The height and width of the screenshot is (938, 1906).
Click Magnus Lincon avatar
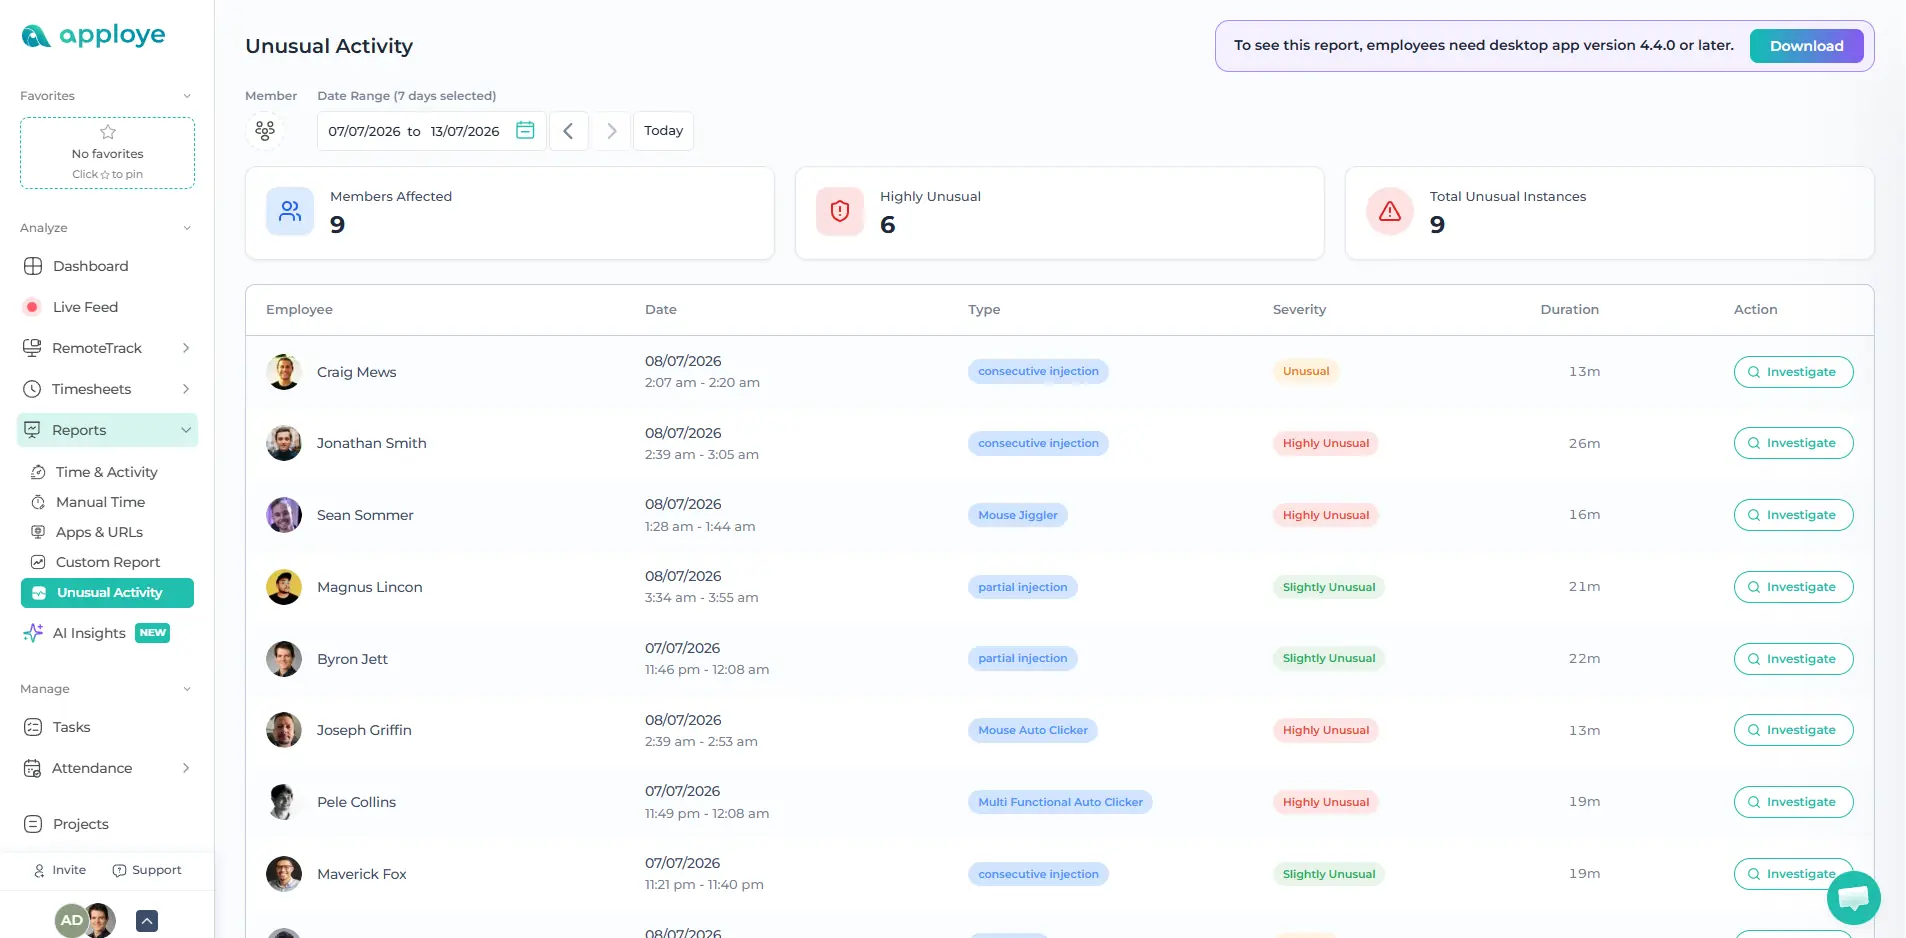click(284, 587)
